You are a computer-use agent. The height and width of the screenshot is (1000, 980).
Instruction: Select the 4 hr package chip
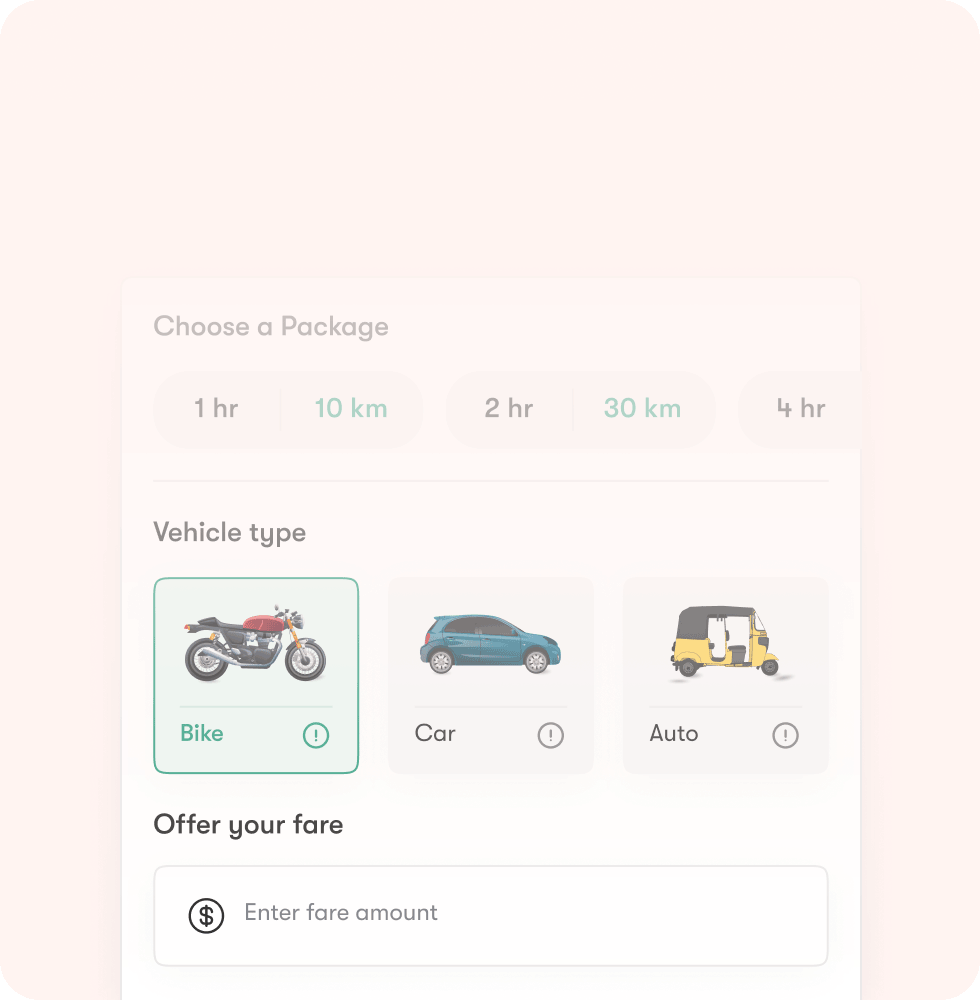point(800,409)
